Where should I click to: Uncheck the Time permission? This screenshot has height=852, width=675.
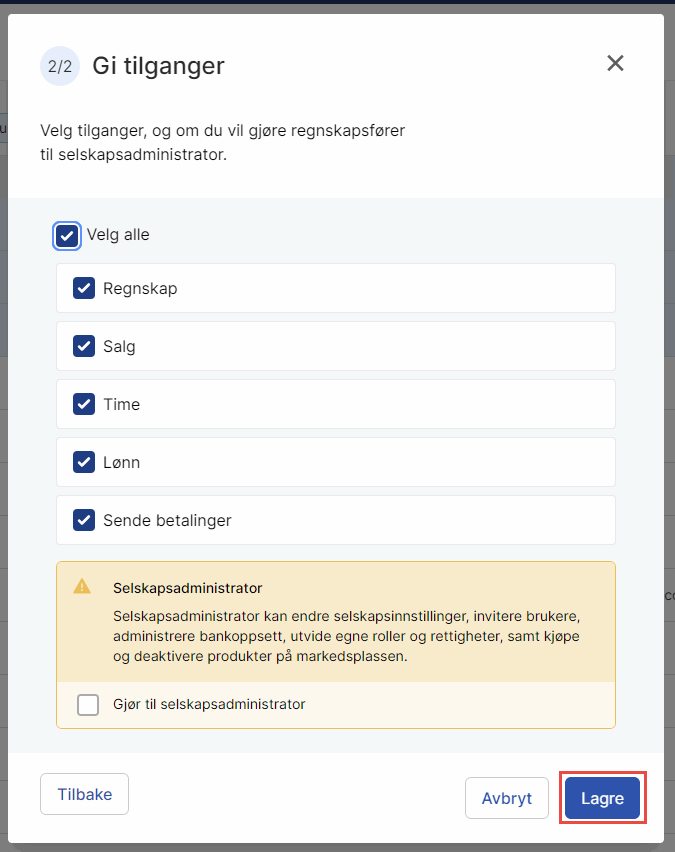(85, 404)
